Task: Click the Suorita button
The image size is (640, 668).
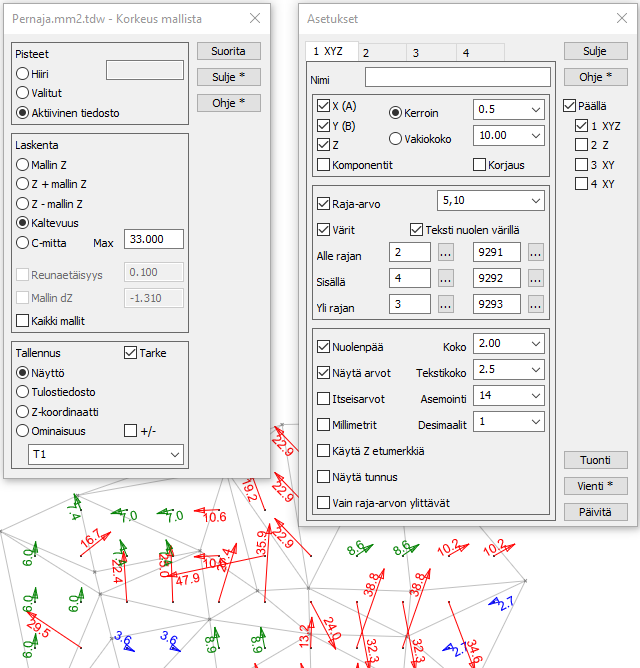Action: pyautogui.click(x=229, y=51)
